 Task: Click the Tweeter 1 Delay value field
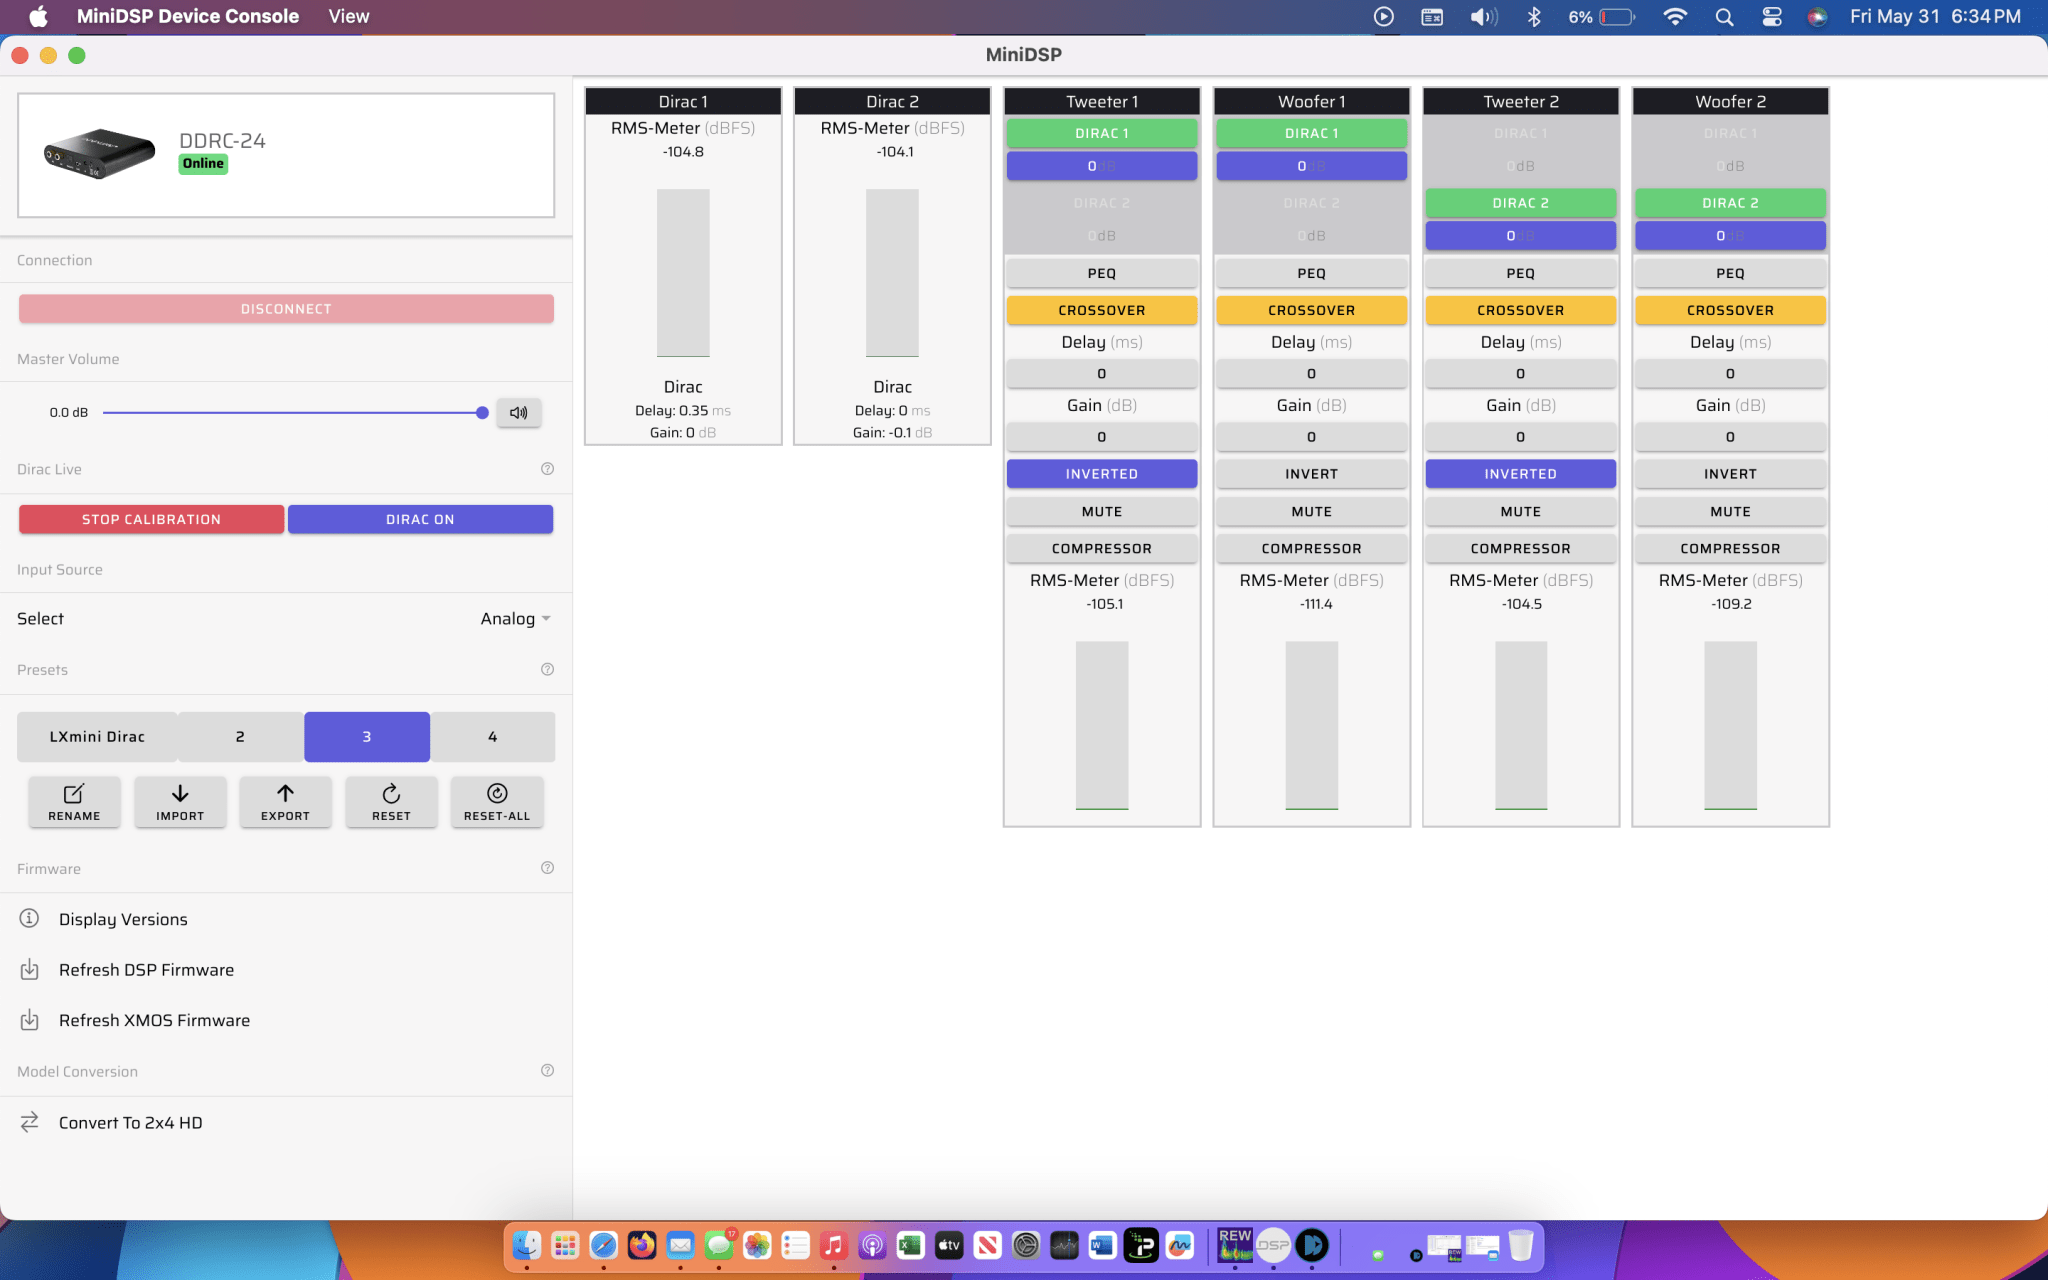1101,373
